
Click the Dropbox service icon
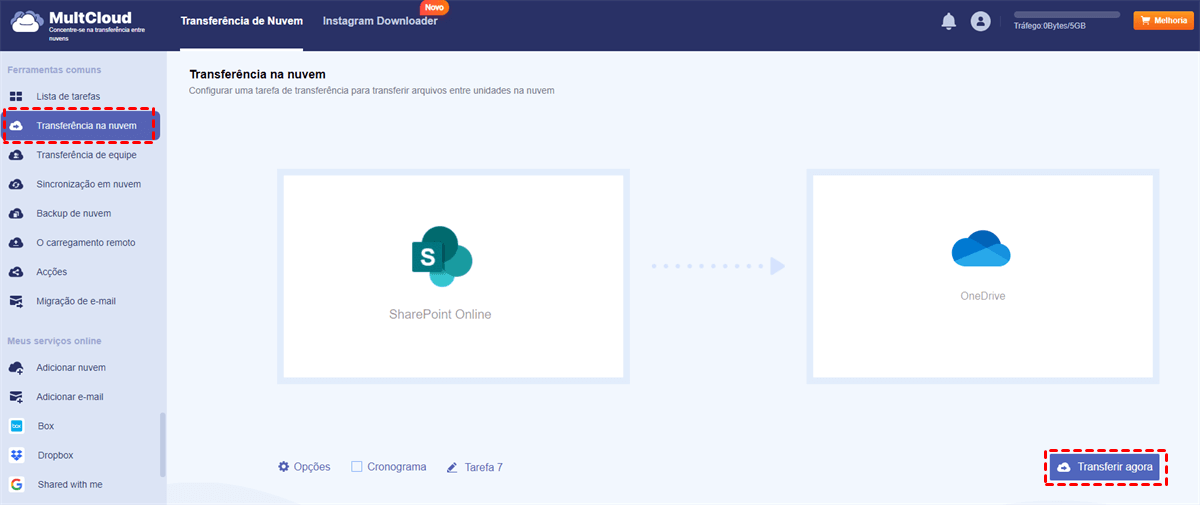pyautogui.click(x=16, y=455)
